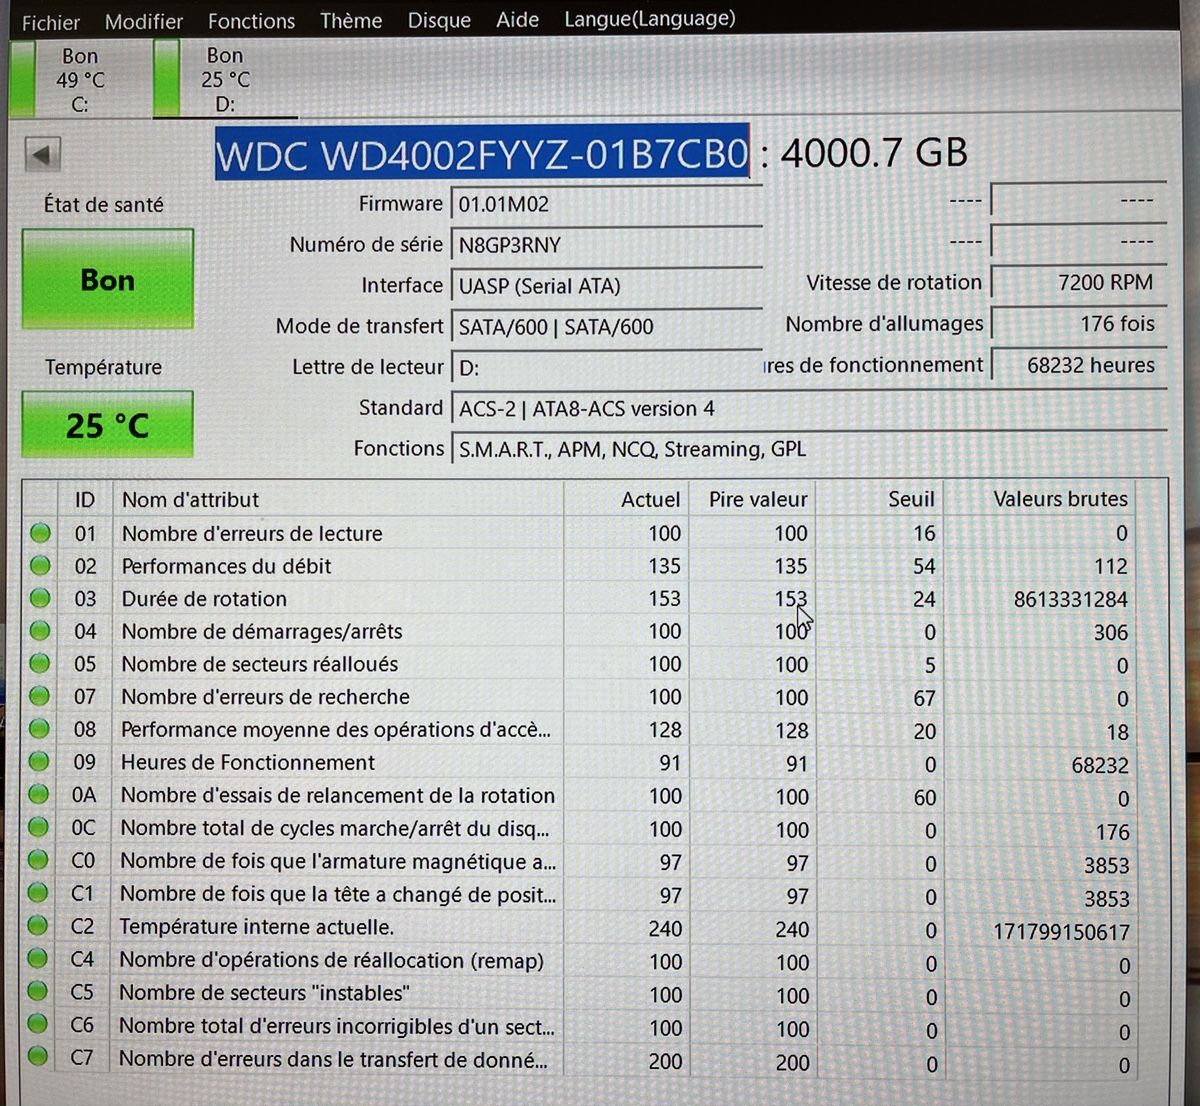Click the transfer mode field SATA/600 | SATA/600
1200x1106 pixels.
[x=606, y=327]
